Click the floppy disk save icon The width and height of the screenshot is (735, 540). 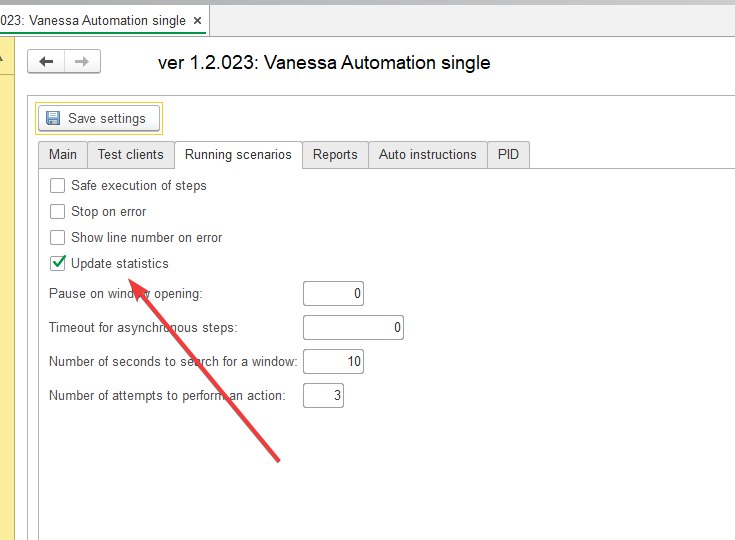pos(53,118)
